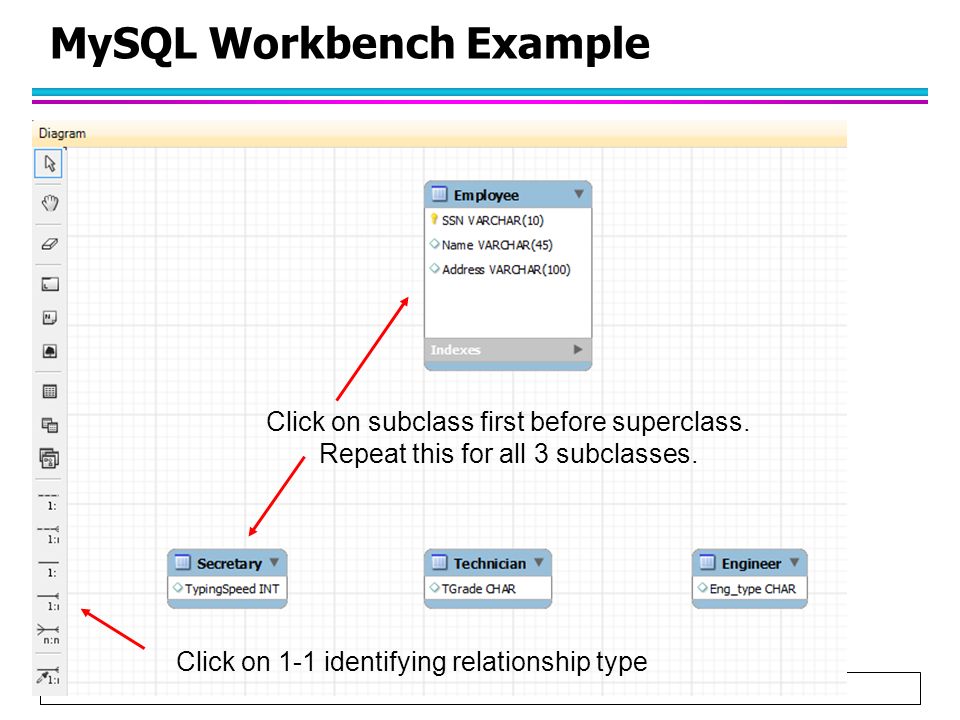
Task: Click the diamond icon beside Address column
Action: (435, 269)
